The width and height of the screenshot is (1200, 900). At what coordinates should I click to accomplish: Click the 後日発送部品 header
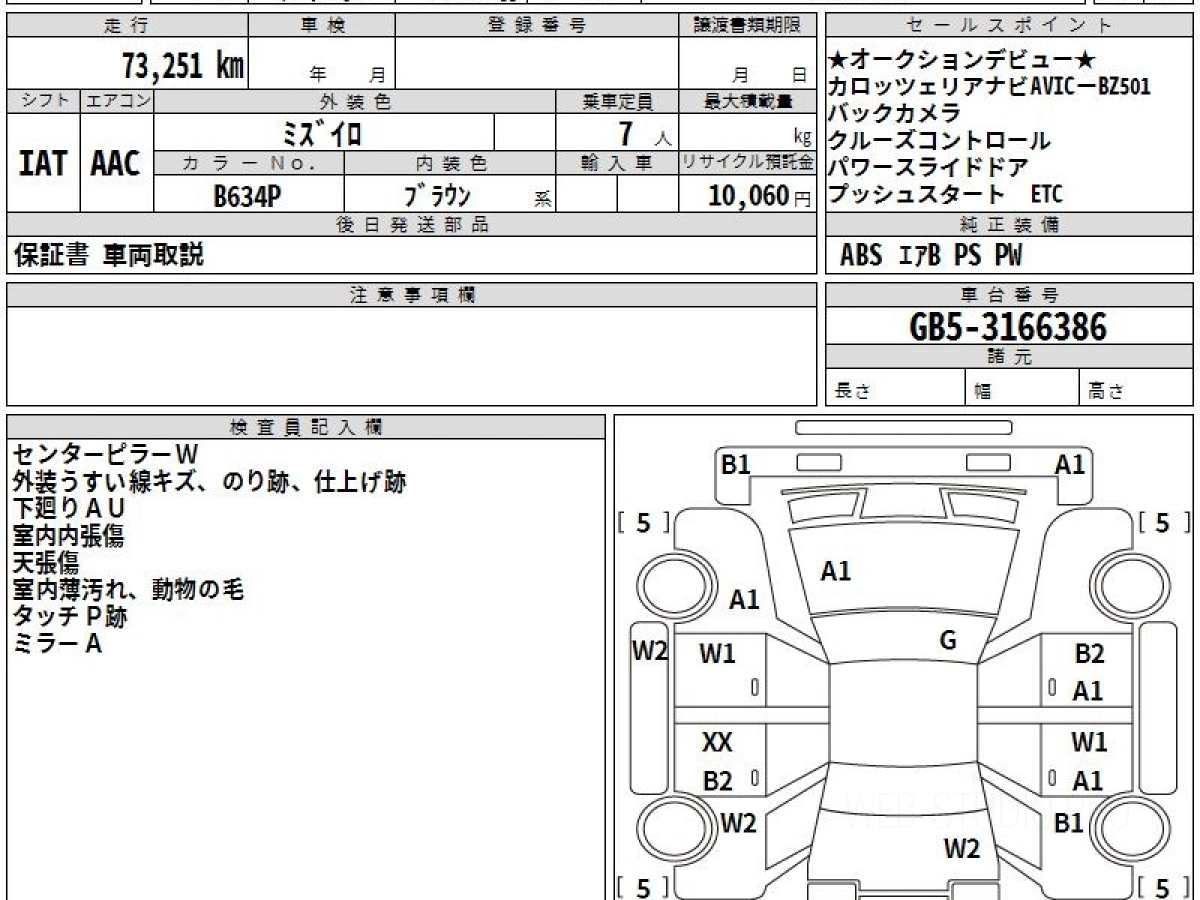[411, 225]
